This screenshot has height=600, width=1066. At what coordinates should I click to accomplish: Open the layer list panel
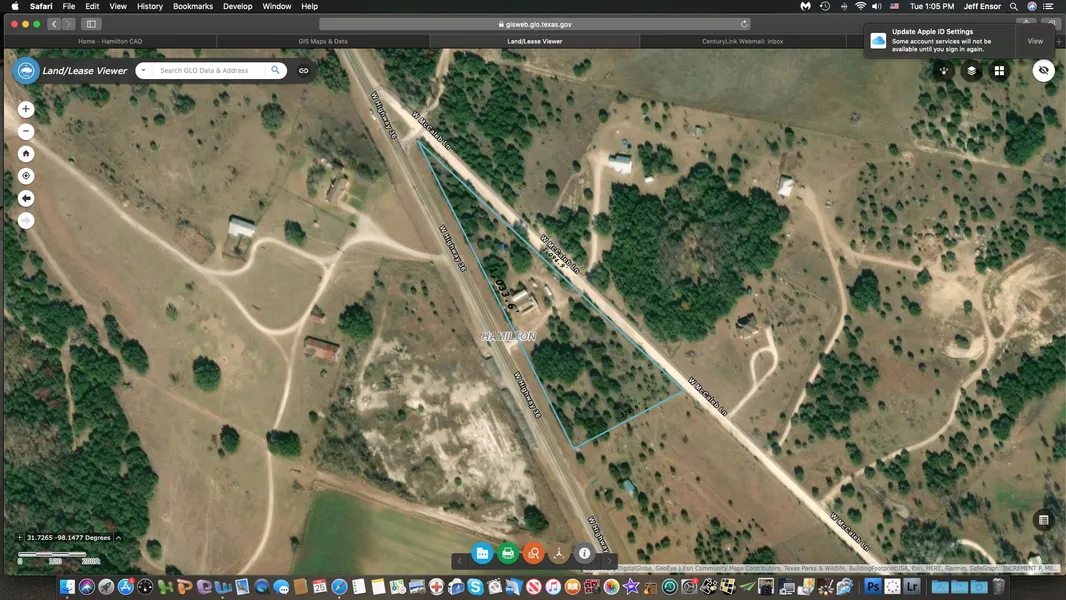point(971,71)
